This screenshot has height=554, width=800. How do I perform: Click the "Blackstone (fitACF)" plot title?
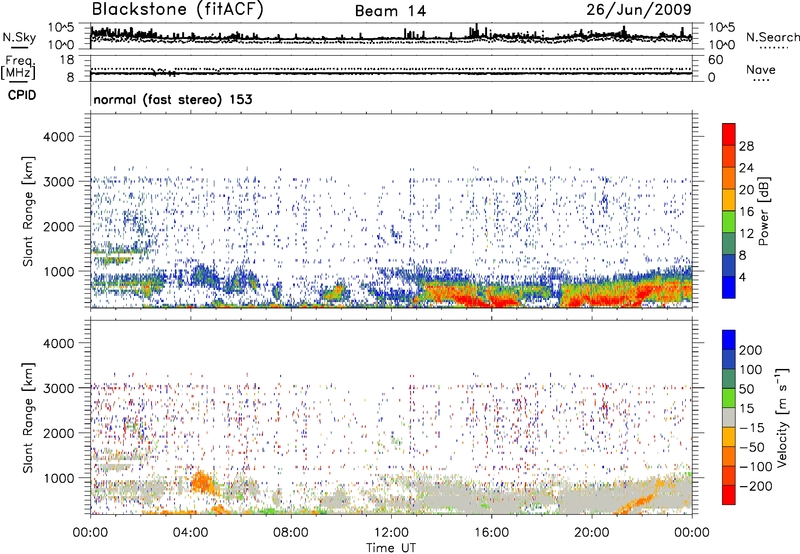click(177, 9)
